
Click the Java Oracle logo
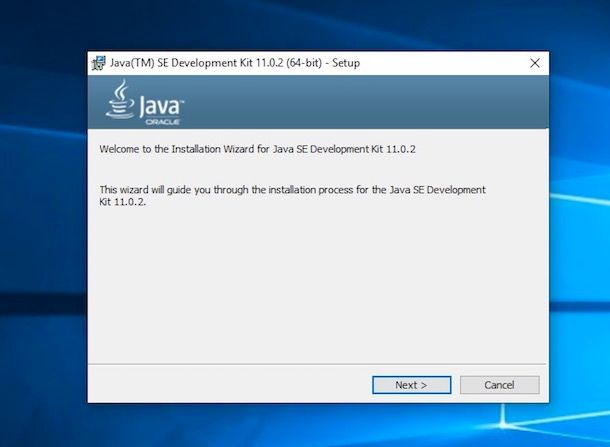point(144,103)
